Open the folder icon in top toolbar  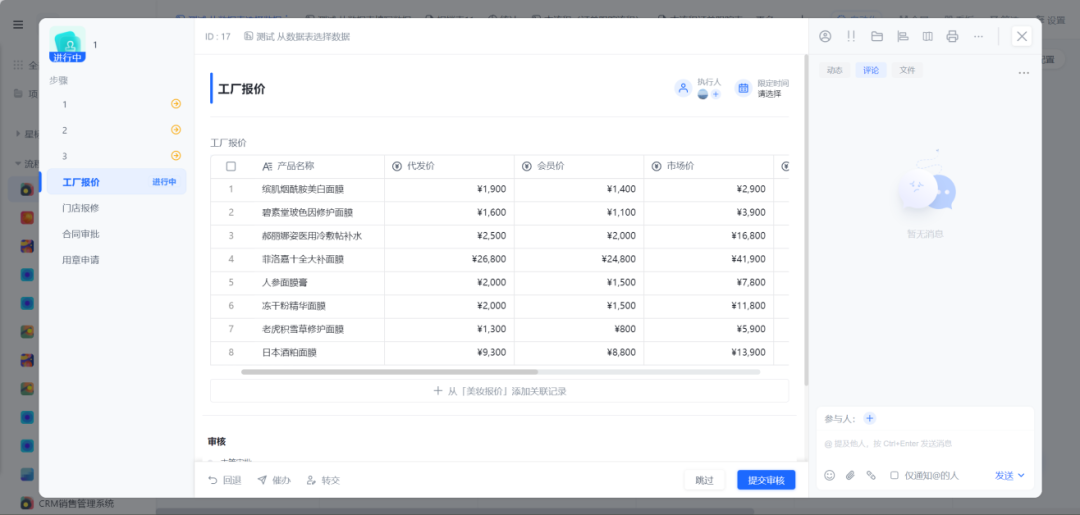[877, 36]
